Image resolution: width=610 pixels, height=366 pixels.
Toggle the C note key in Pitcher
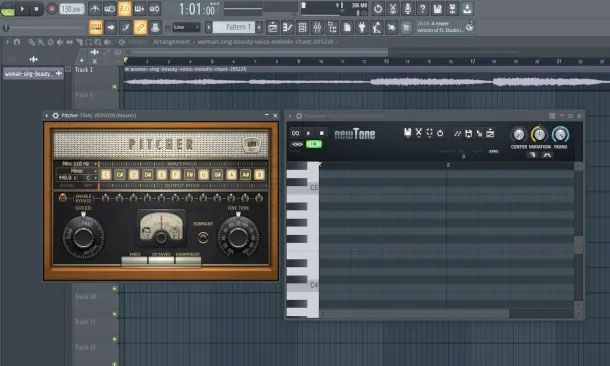click(x=106, y=175)
